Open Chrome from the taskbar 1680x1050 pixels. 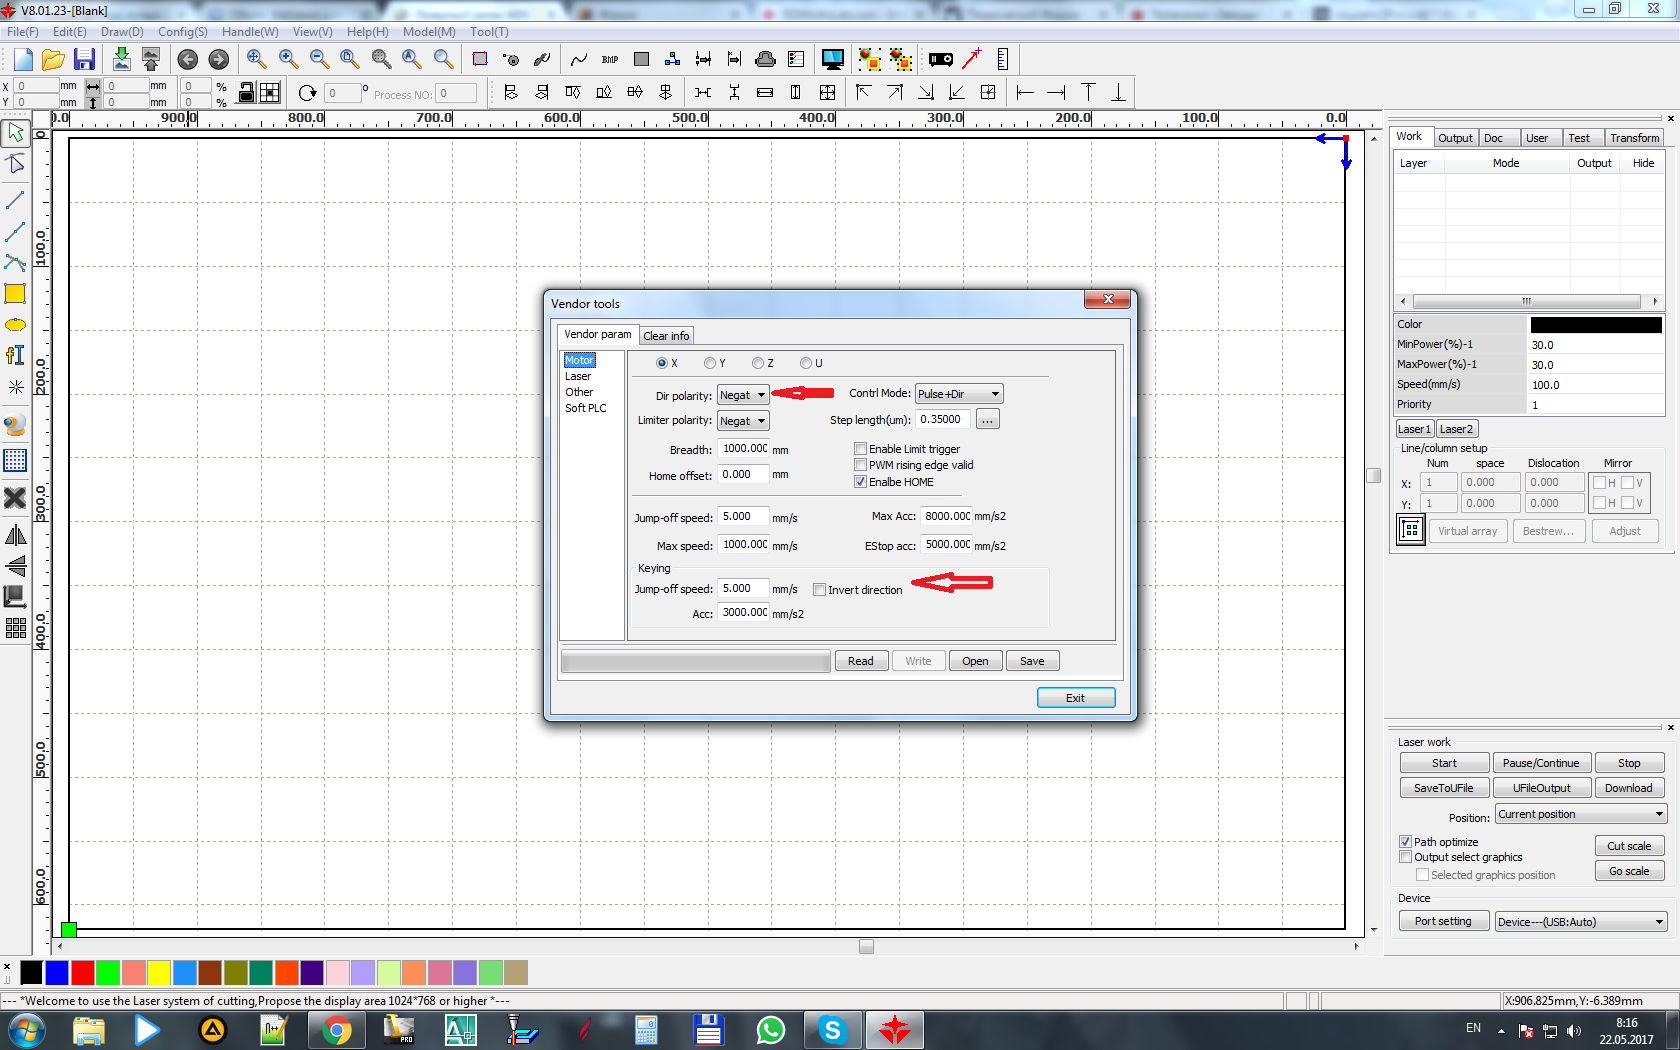[x=337, y=1030]
